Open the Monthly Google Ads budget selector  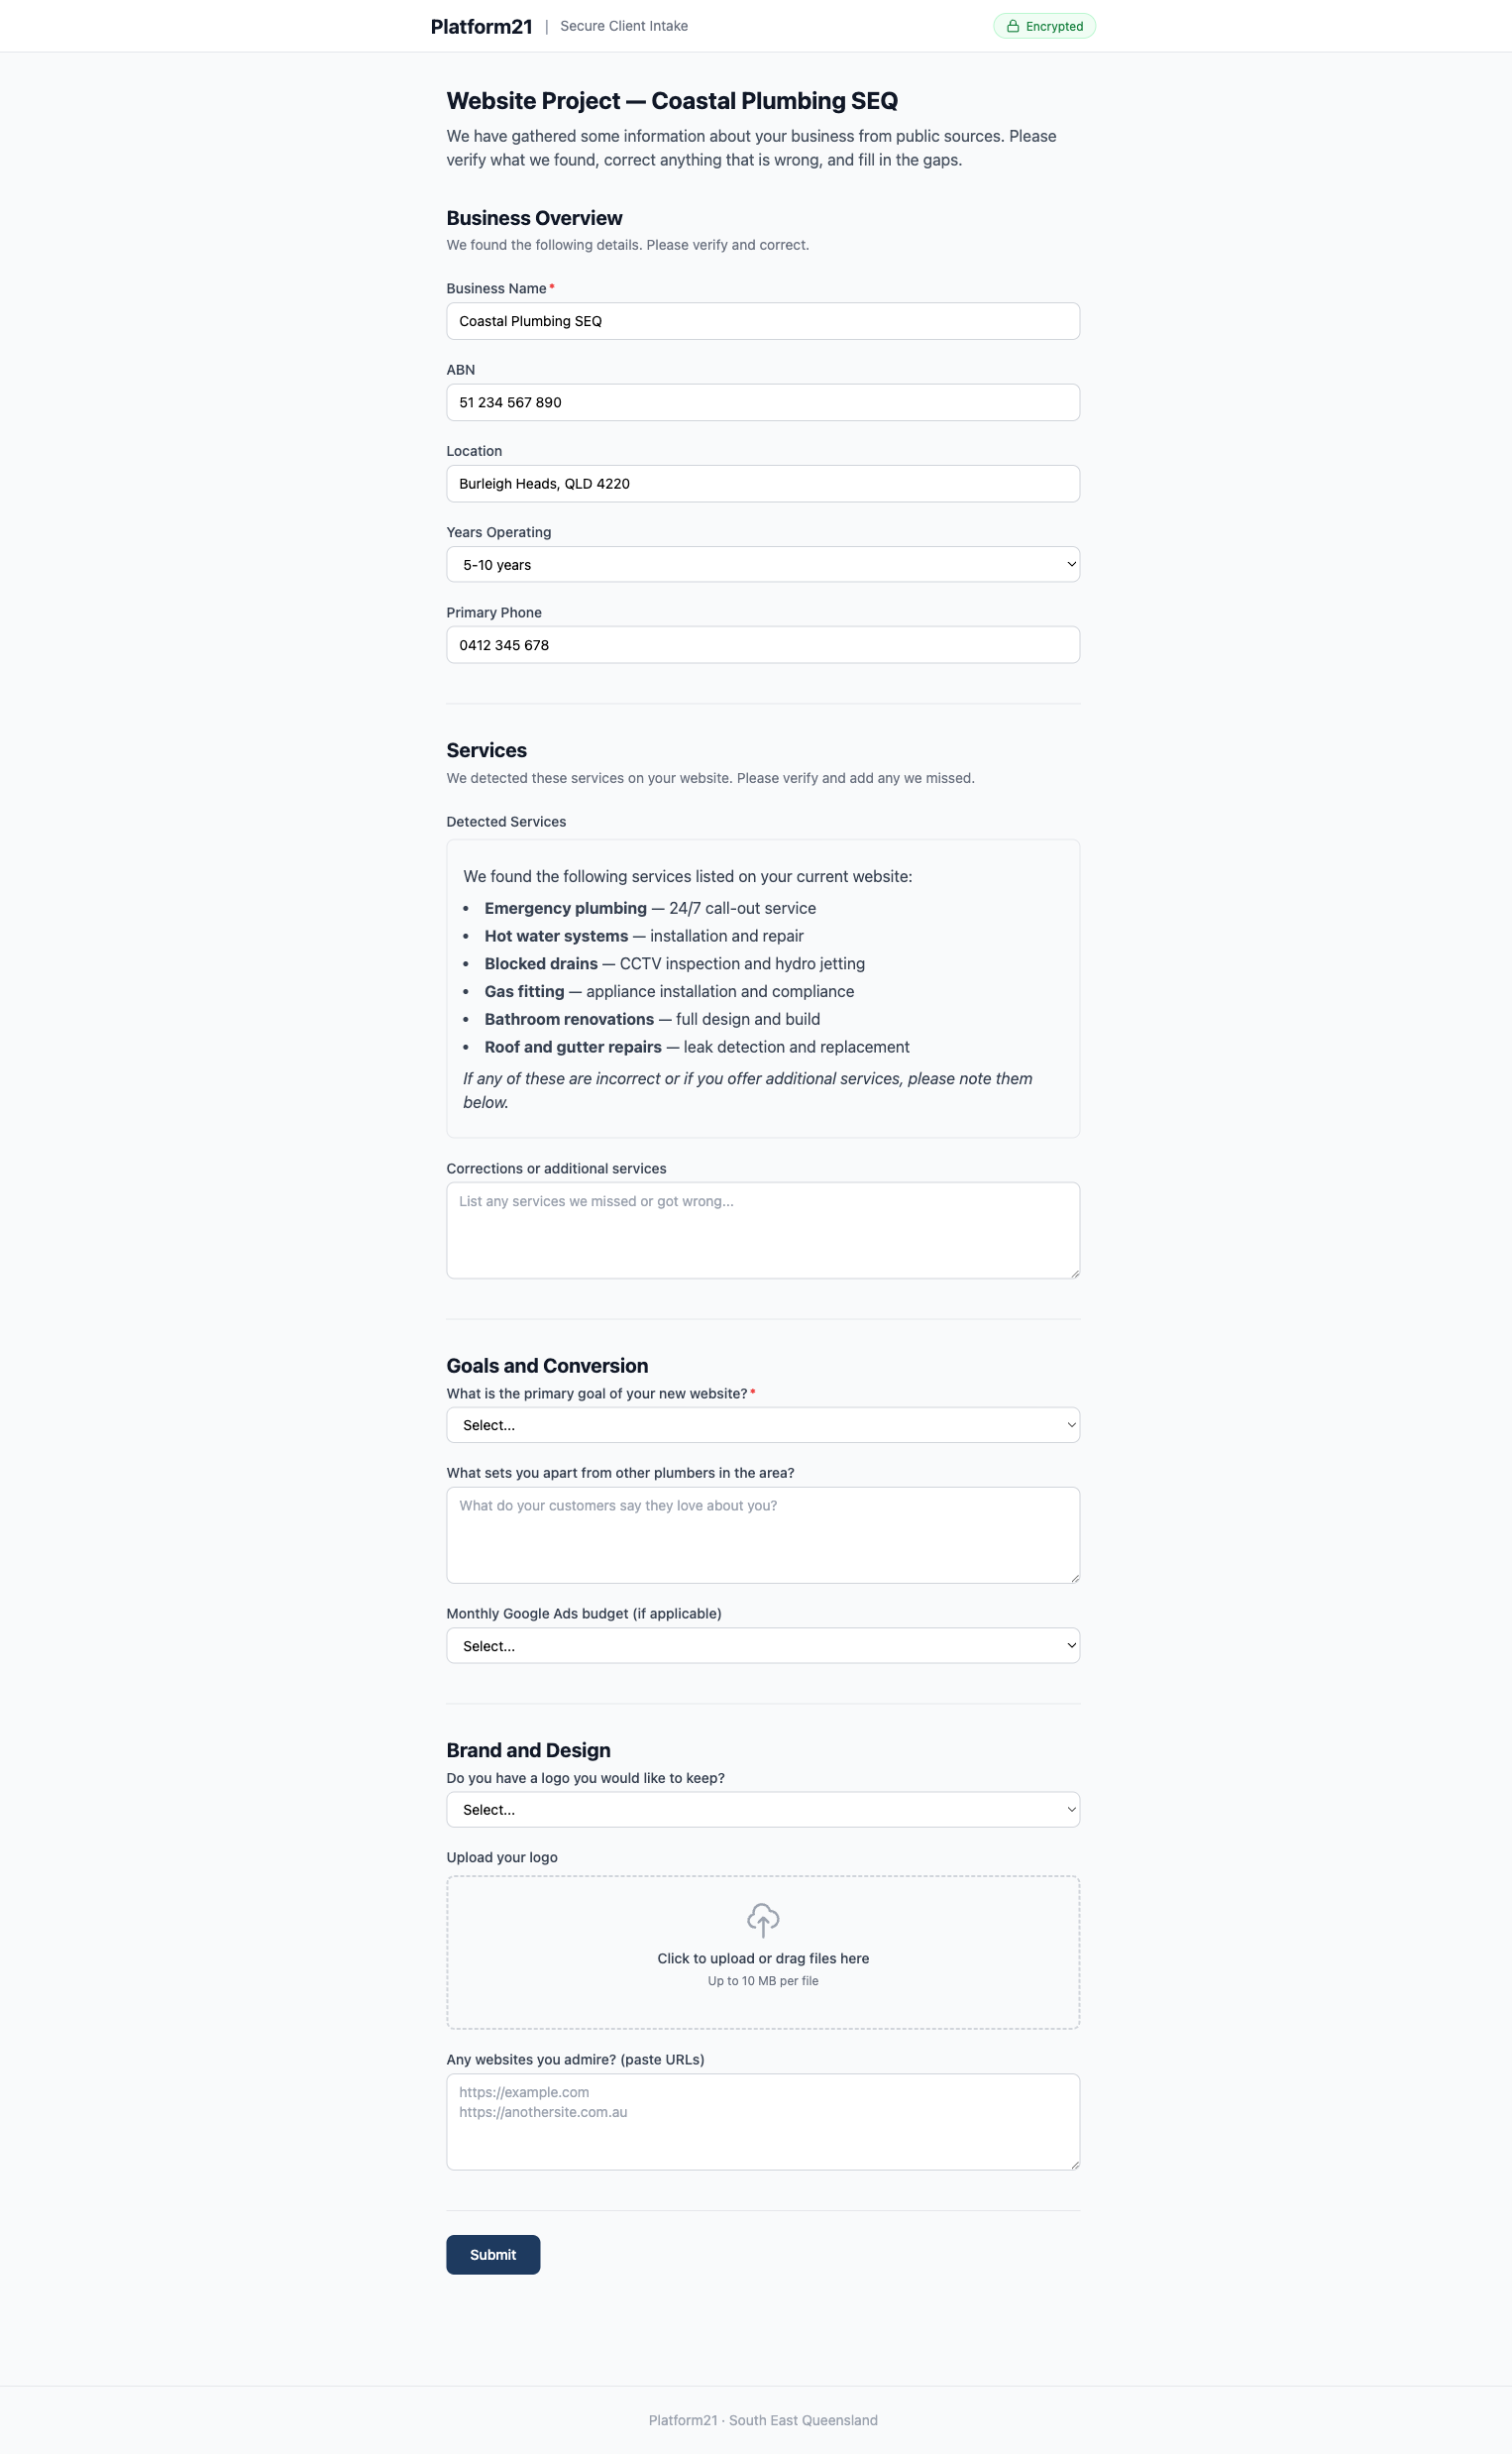click(763, 1645)
